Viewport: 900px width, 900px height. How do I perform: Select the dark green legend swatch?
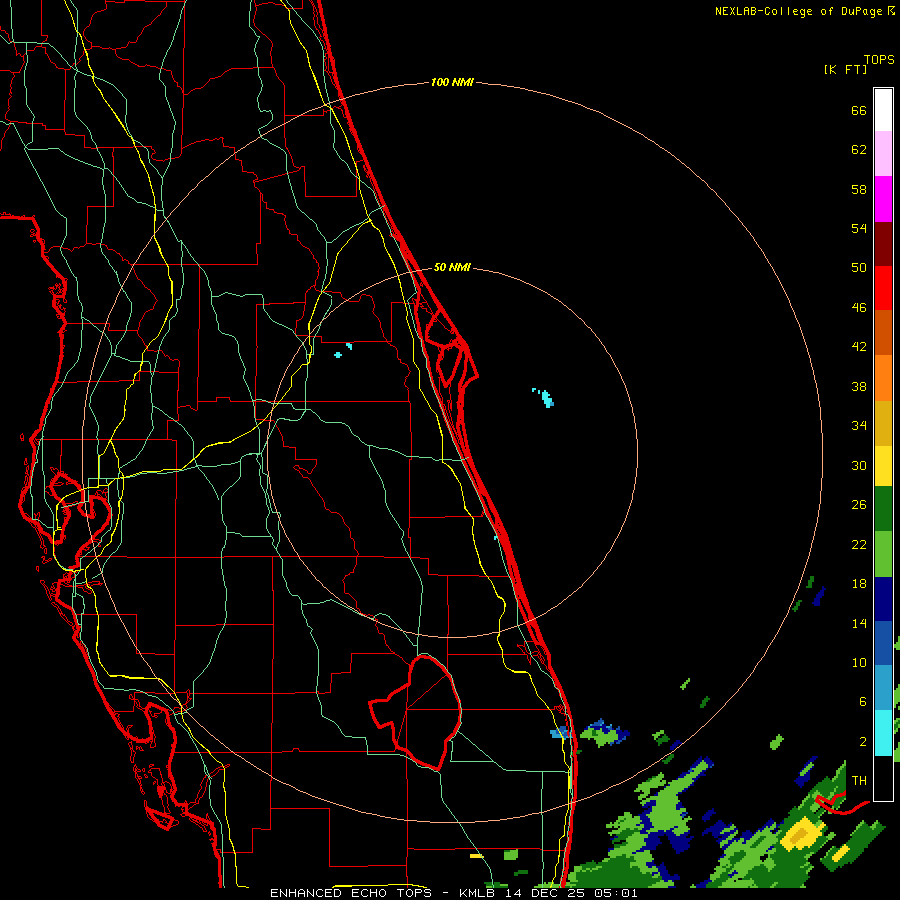click(x=883, y=509)
